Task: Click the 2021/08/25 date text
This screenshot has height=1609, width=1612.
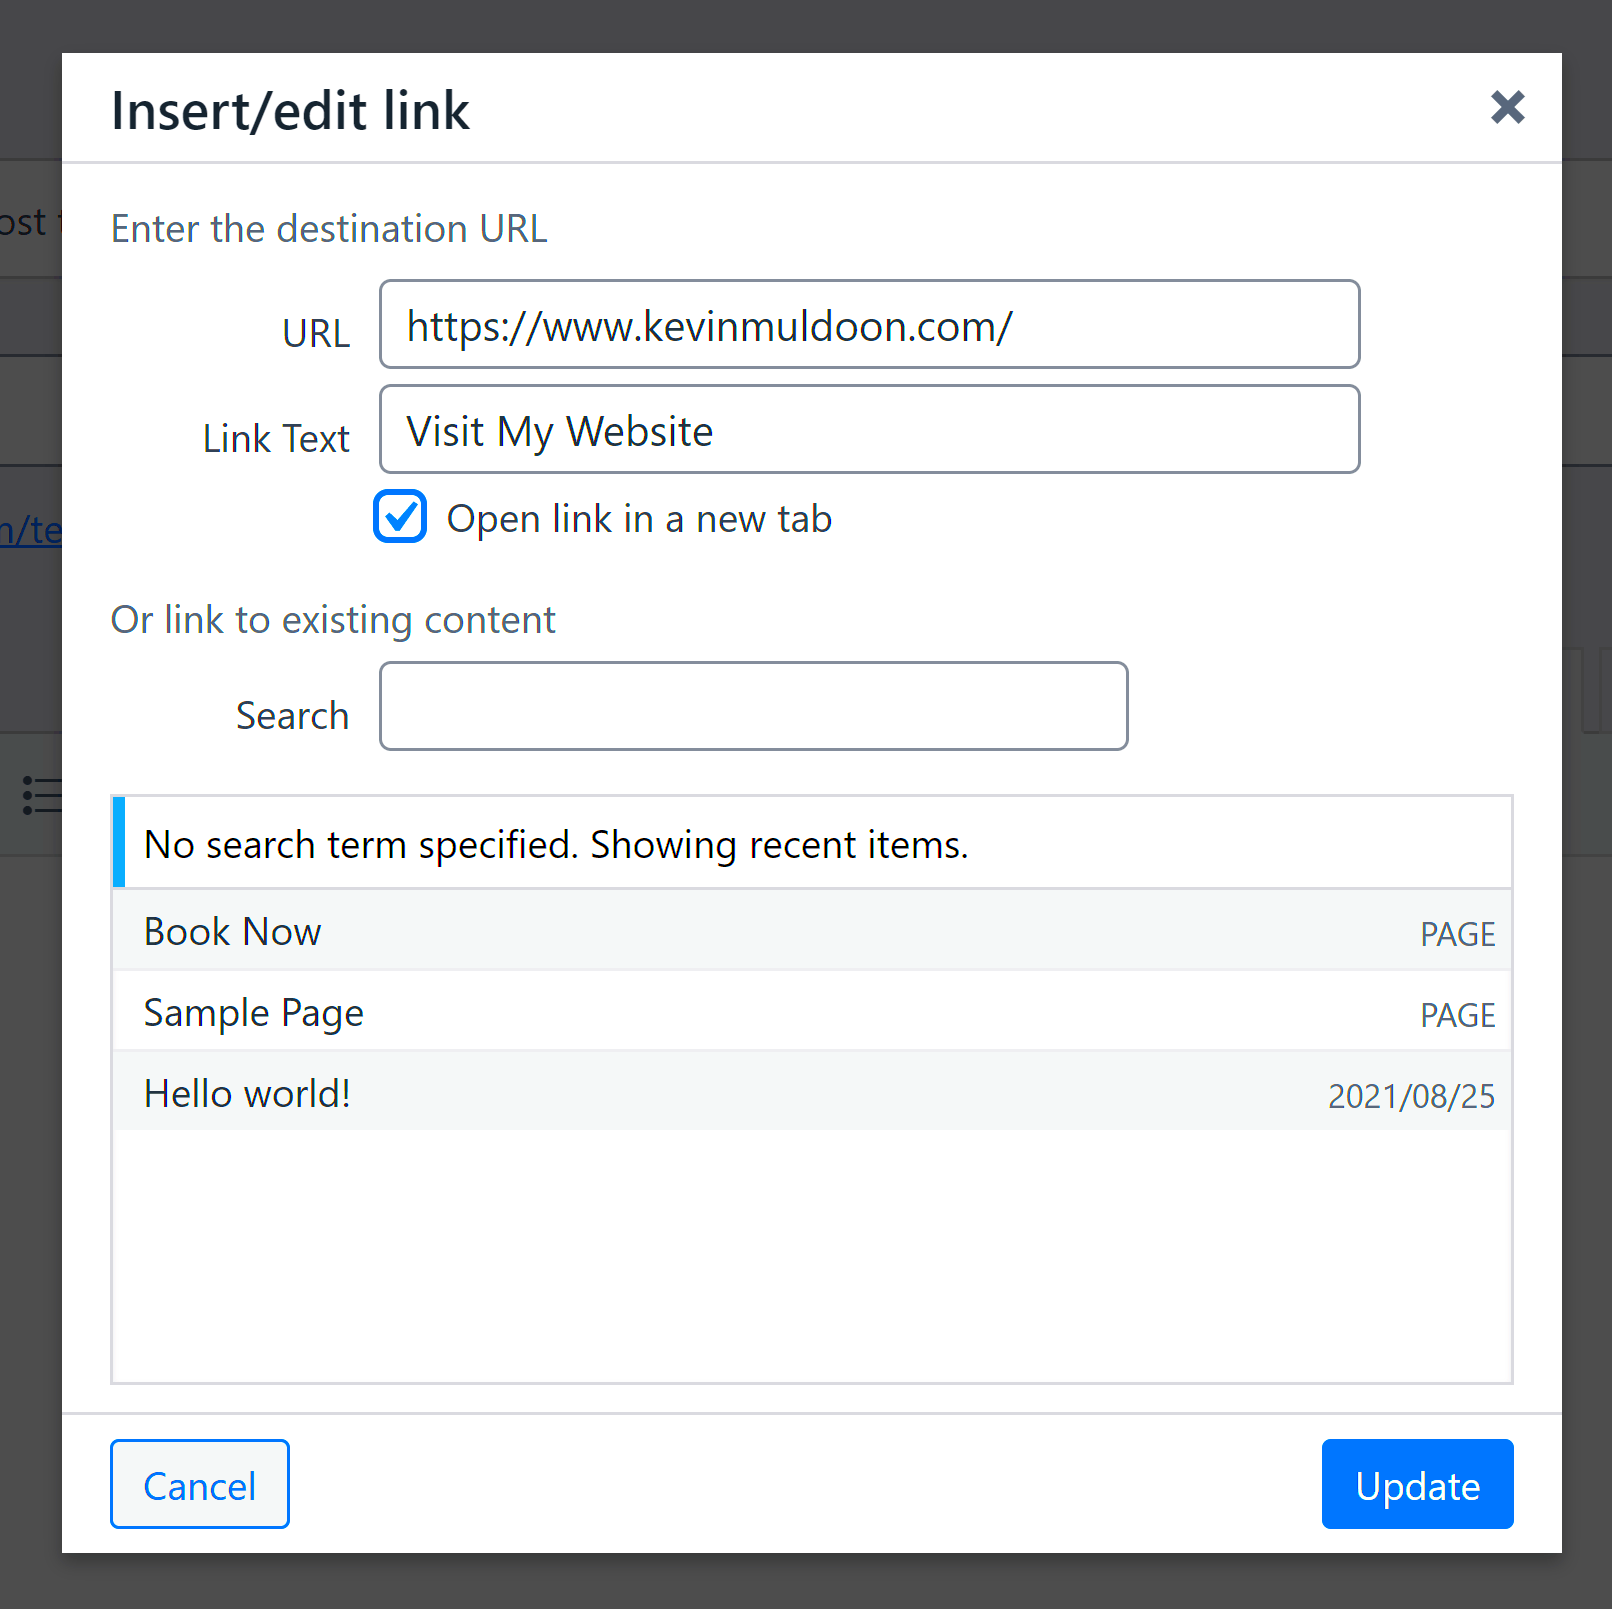Action: 1411,1096
